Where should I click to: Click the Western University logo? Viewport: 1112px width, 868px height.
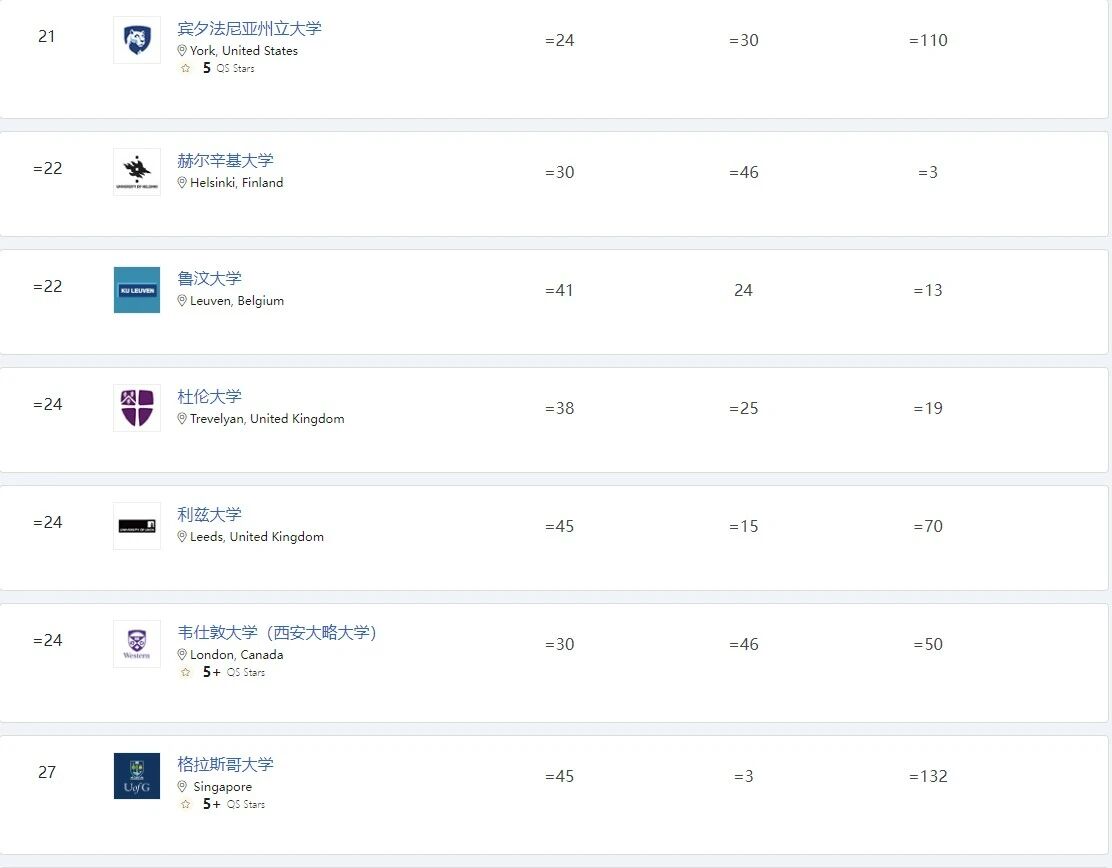137,644
